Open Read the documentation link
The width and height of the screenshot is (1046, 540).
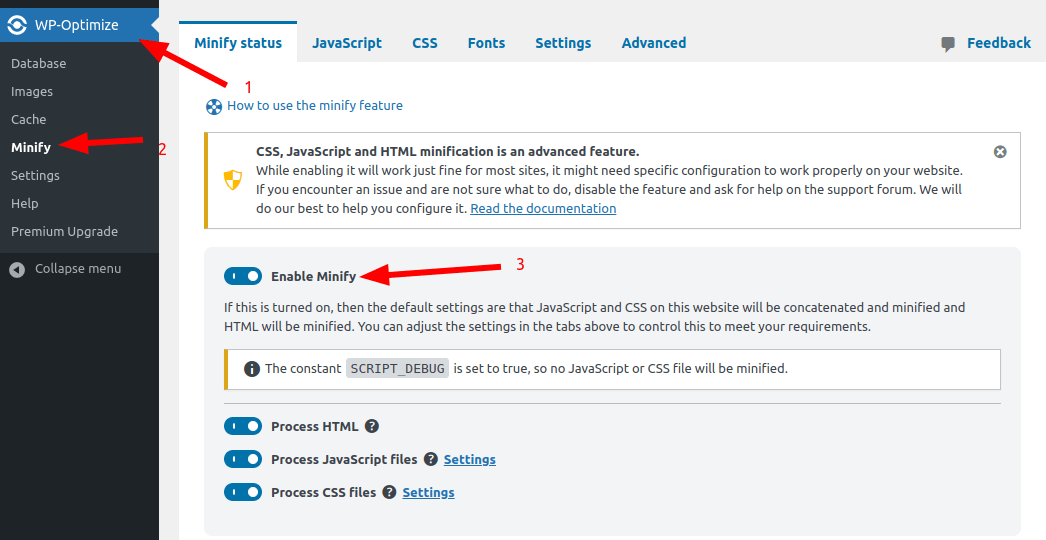click(x=543, y=209)
